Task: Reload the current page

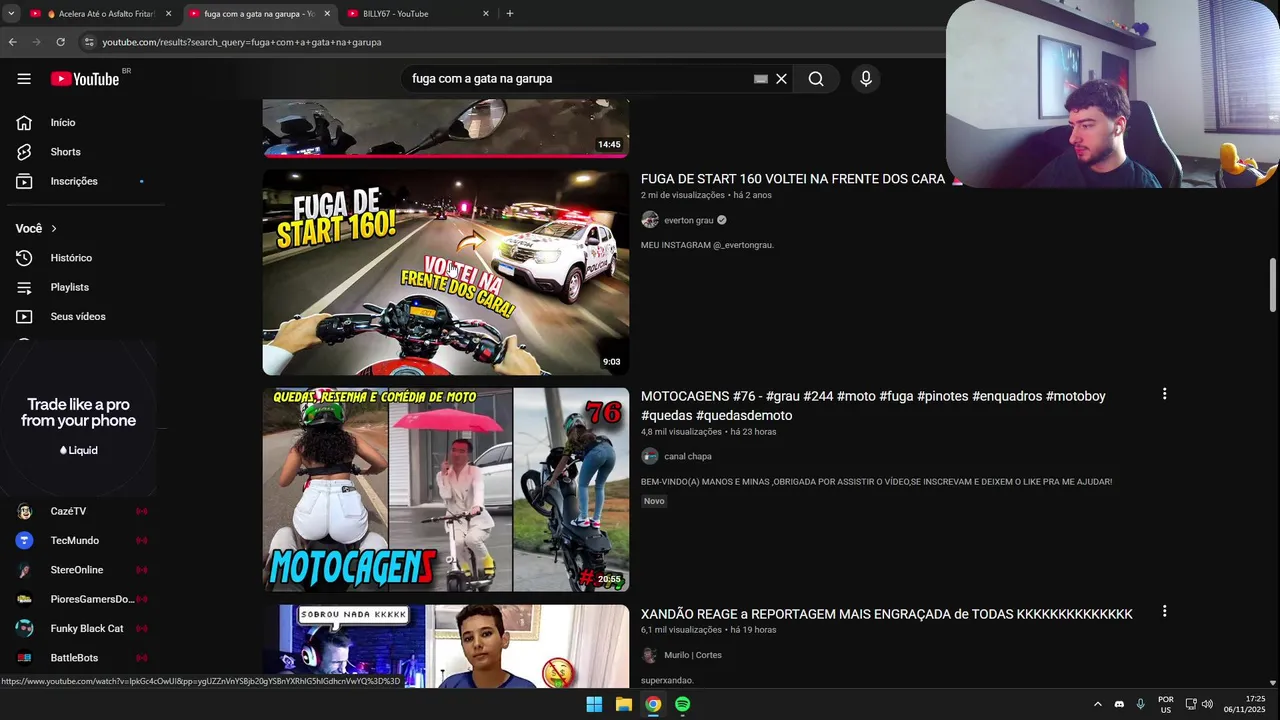Action: 61,42
